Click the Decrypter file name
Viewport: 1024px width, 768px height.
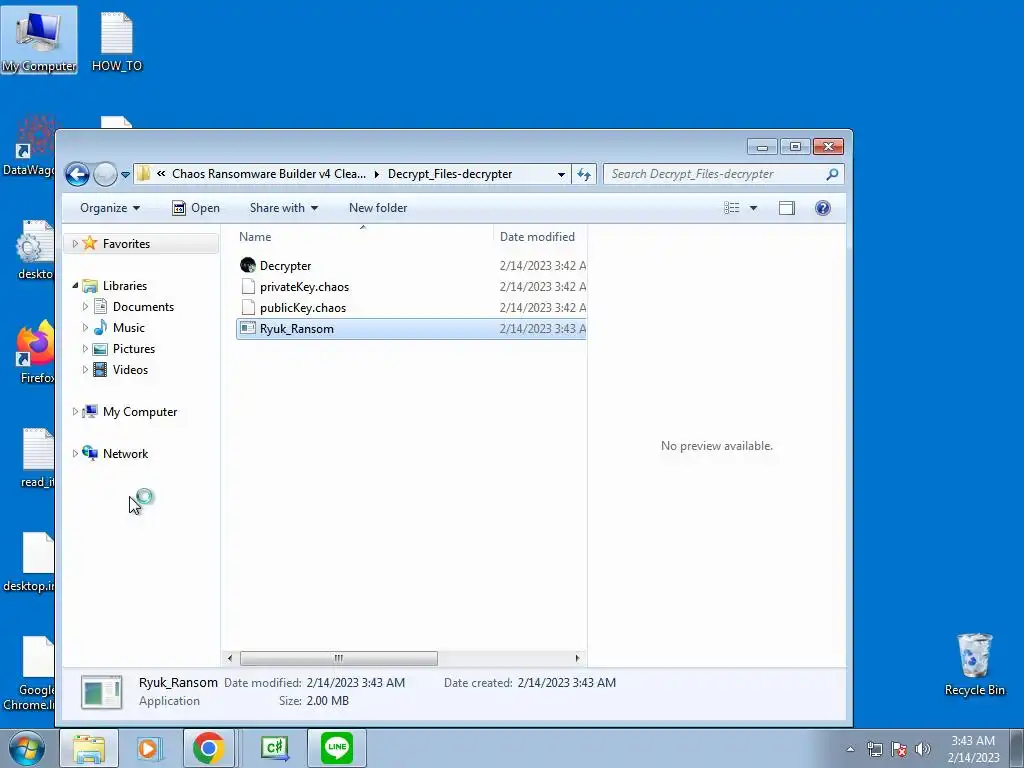click(x=285, y=266)
